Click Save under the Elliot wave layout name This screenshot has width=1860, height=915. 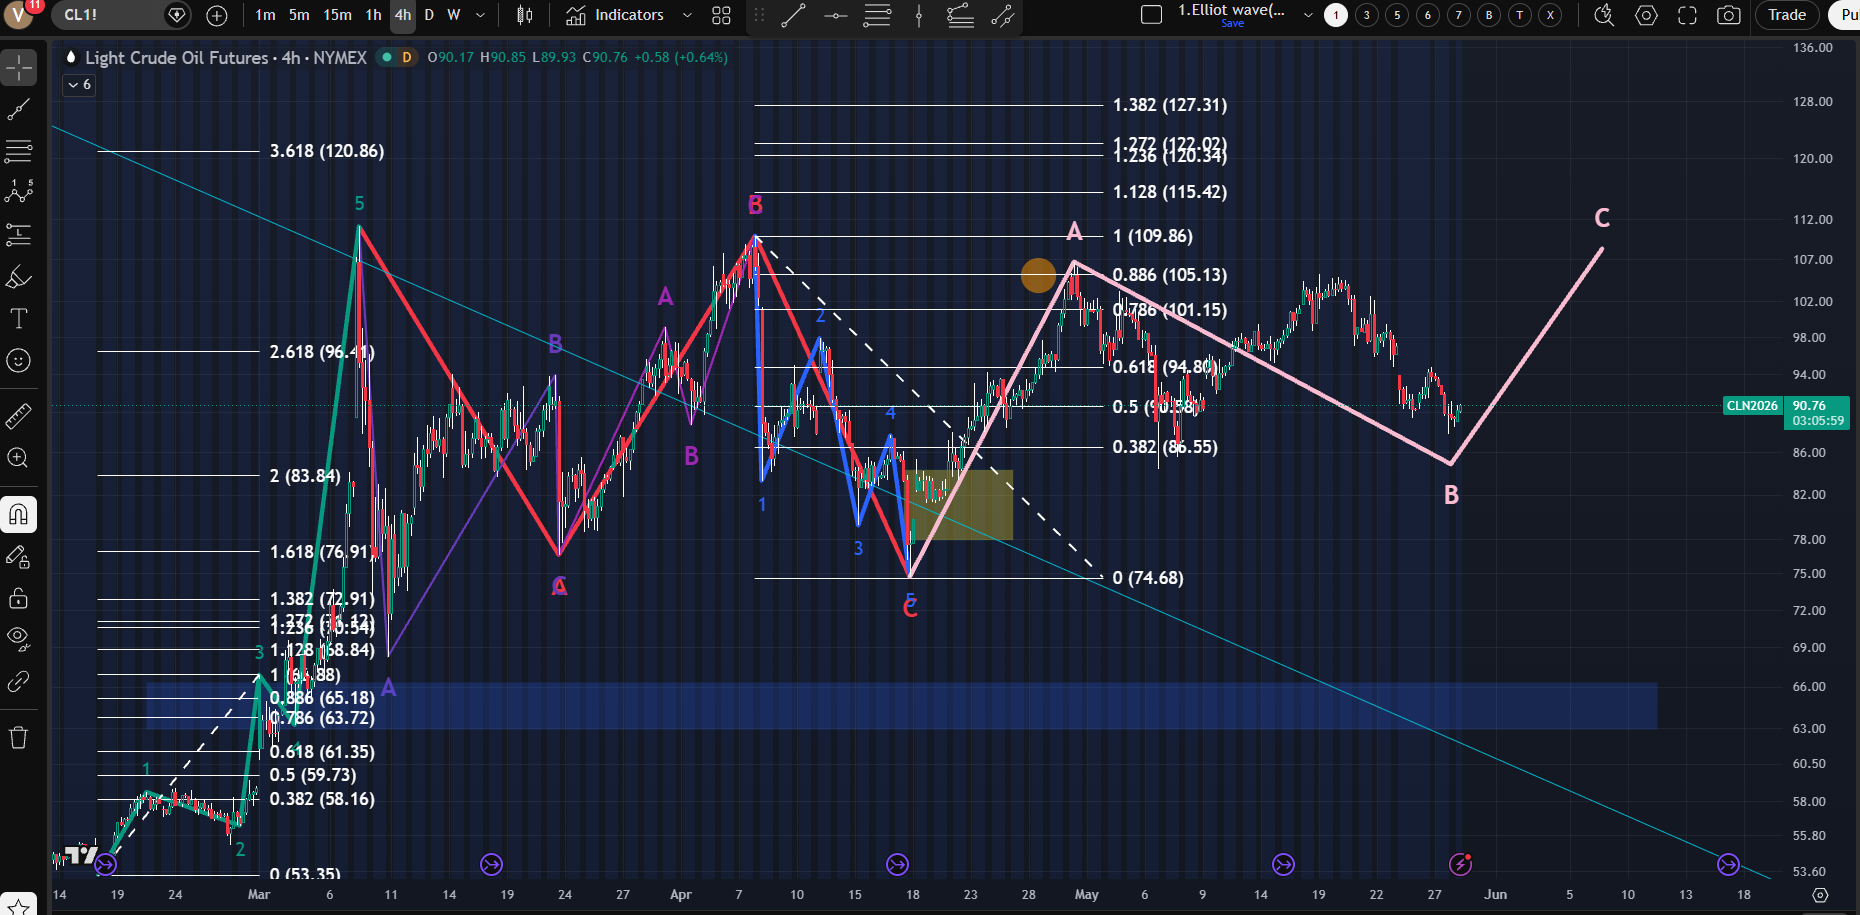[x=1233, y=24]
